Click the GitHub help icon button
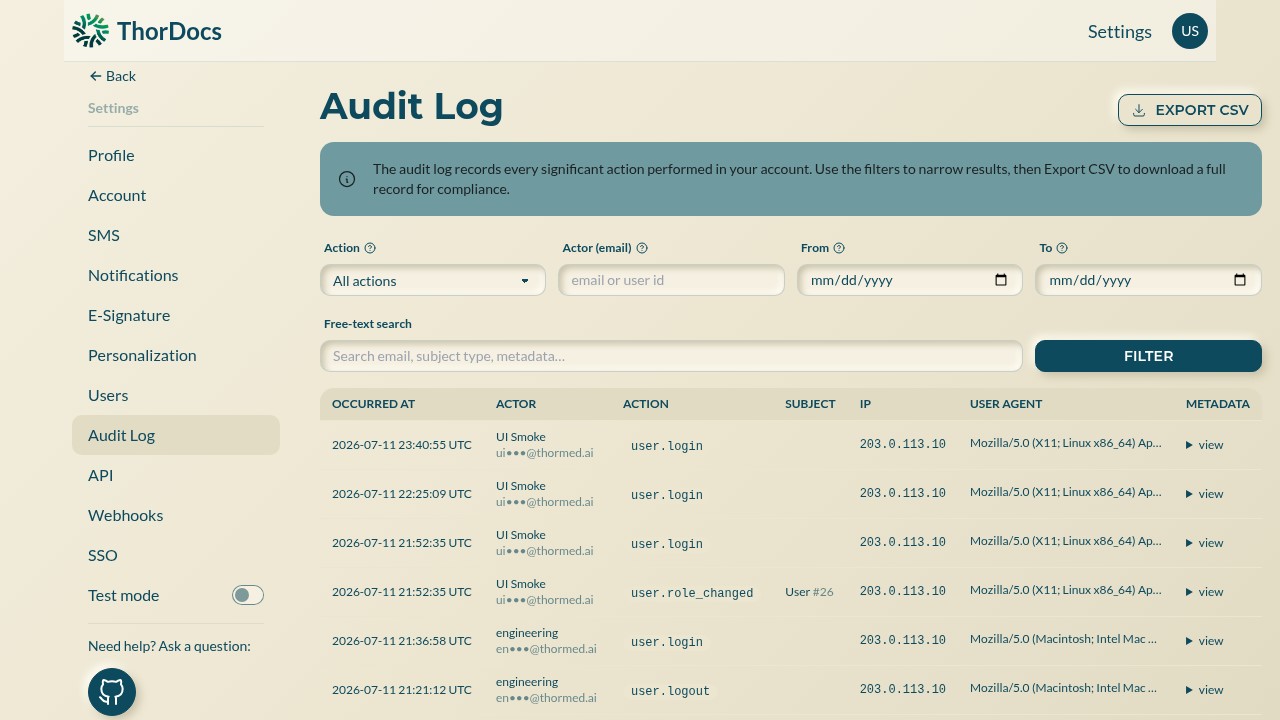 [x=112, y=692]
